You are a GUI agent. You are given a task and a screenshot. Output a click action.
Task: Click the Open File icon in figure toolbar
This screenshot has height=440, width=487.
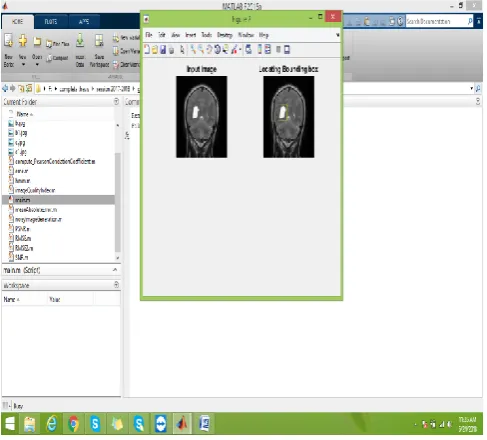pos(155,50)
